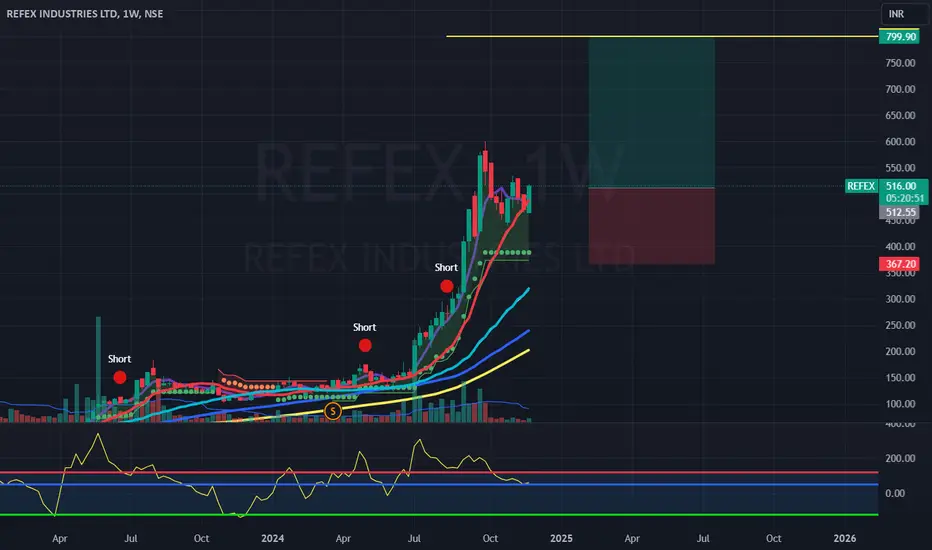Viewport: 932px width, 550px height.
Task: Click the 367.20 stop price label
Action: tap(900, 264)
